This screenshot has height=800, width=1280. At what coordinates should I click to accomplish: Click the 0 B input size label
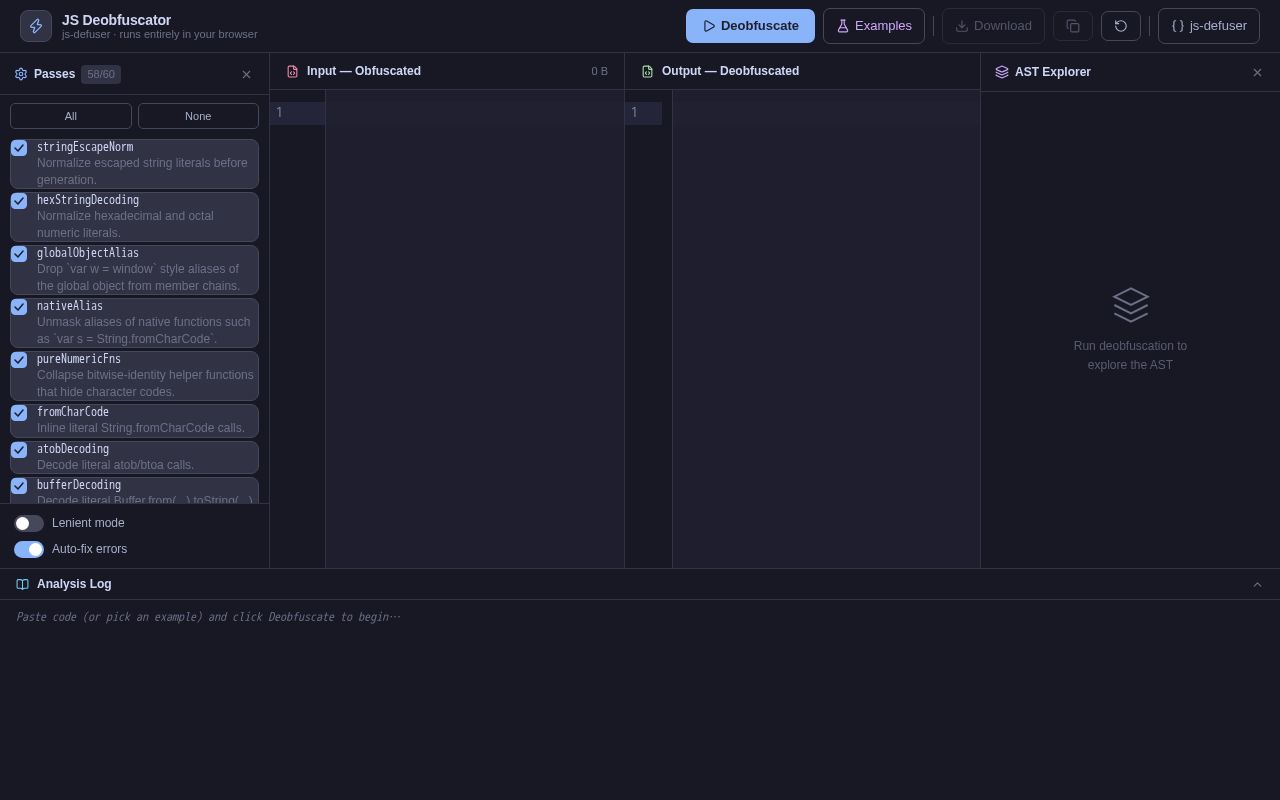click(599, 71)
